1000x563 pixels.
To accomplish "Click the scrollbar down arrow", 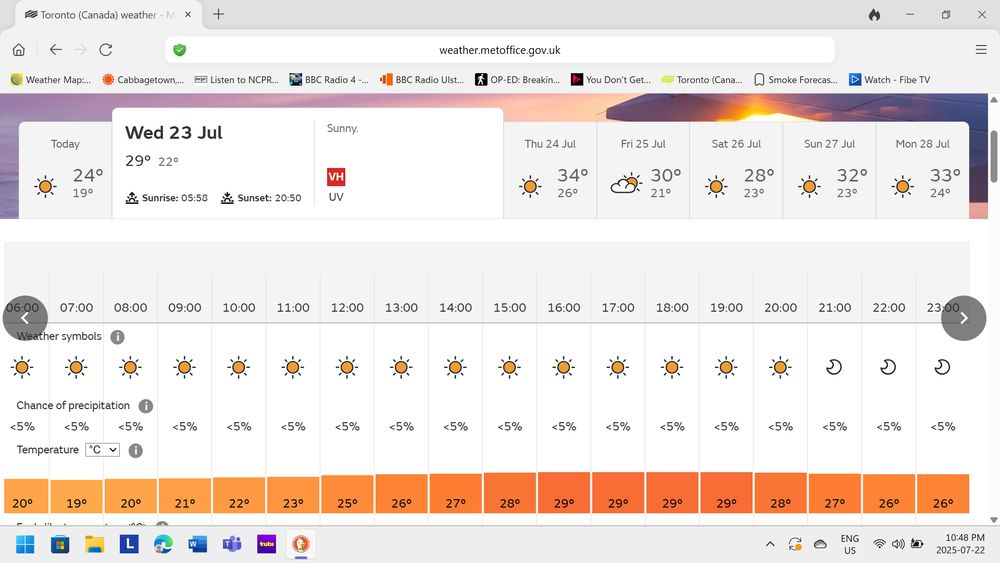I will [994, 520].
